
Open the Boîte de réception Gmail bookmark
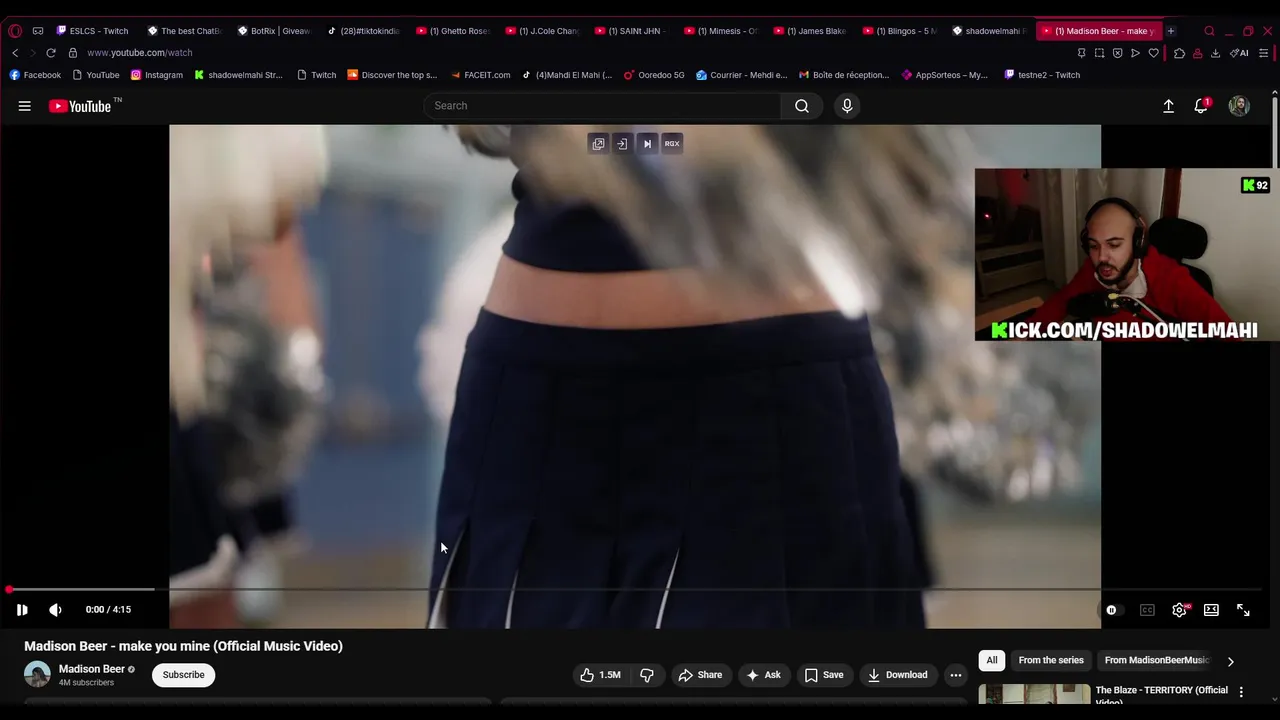point(844,75)
